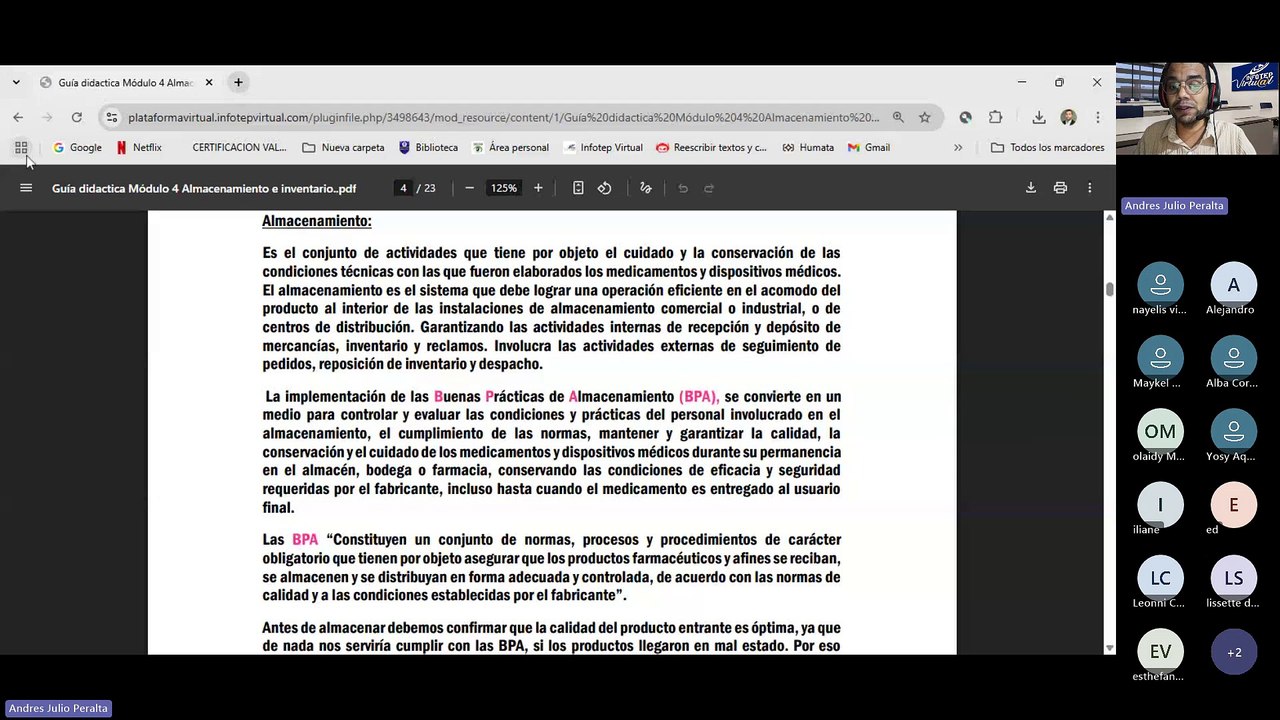Bookmark this page with the star icon
Image resolution: width=1280 pixels, height=720 pixels.
pos(925,117)
